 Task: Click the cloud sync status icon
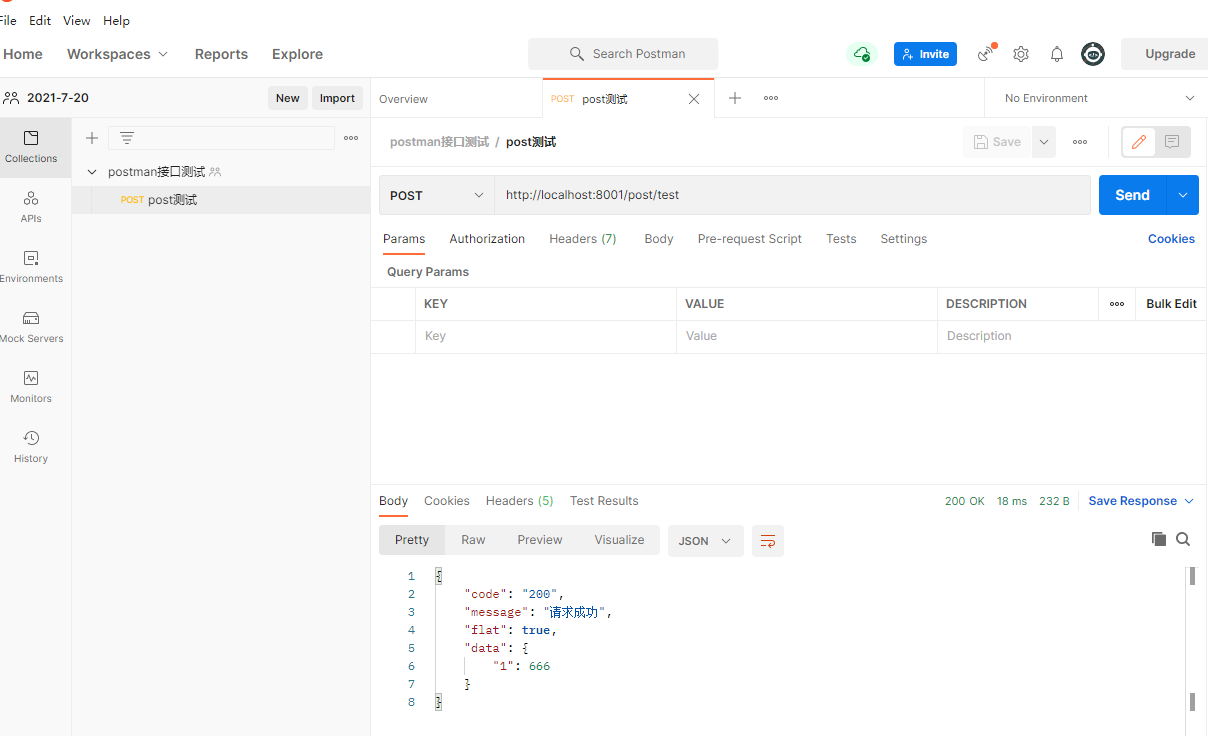[x=861, y=54]
